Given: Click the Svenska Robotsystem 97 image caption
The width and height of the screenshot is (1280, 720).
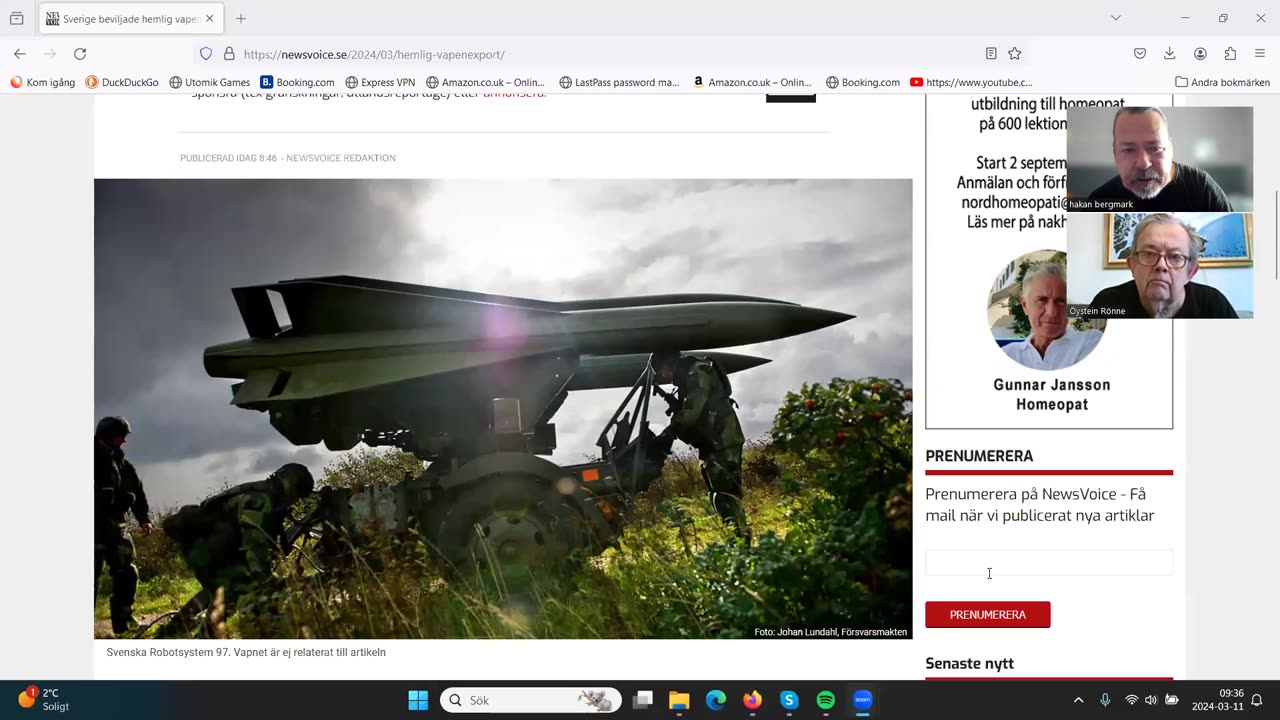Looking at the screenshot, I should point(246,652).
